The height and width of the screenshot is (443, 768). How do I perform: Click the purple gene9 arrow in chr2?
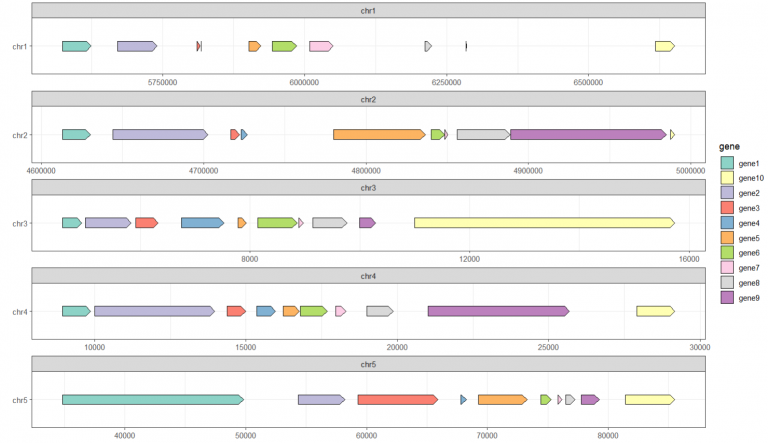[x=587, y=135]
